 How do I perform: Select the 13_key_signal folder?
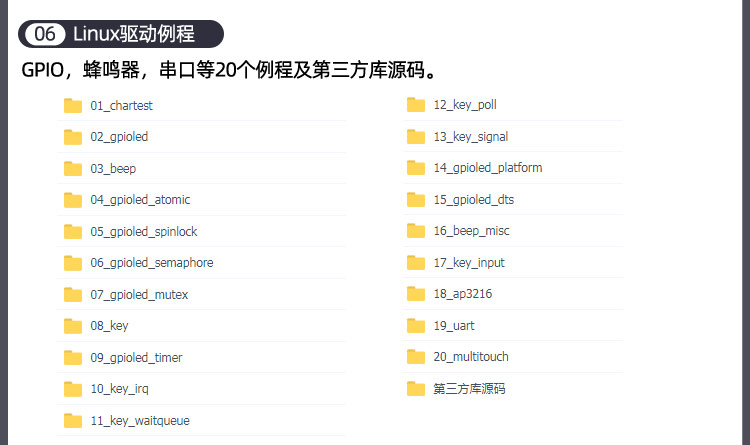(x=471, y=137)
